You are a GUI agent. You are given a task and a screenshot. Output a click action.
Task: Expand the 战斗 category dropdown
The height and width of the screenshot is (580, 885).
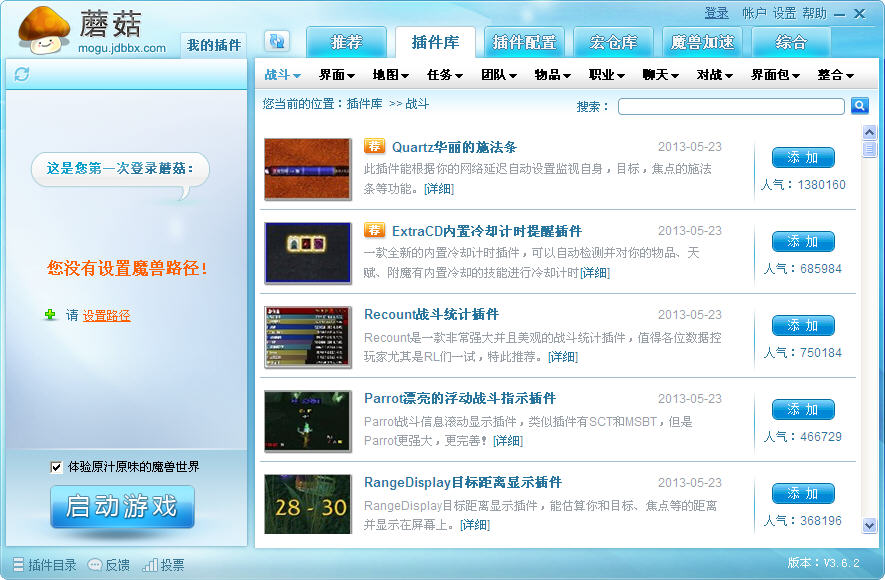click(x=283, y=75)
